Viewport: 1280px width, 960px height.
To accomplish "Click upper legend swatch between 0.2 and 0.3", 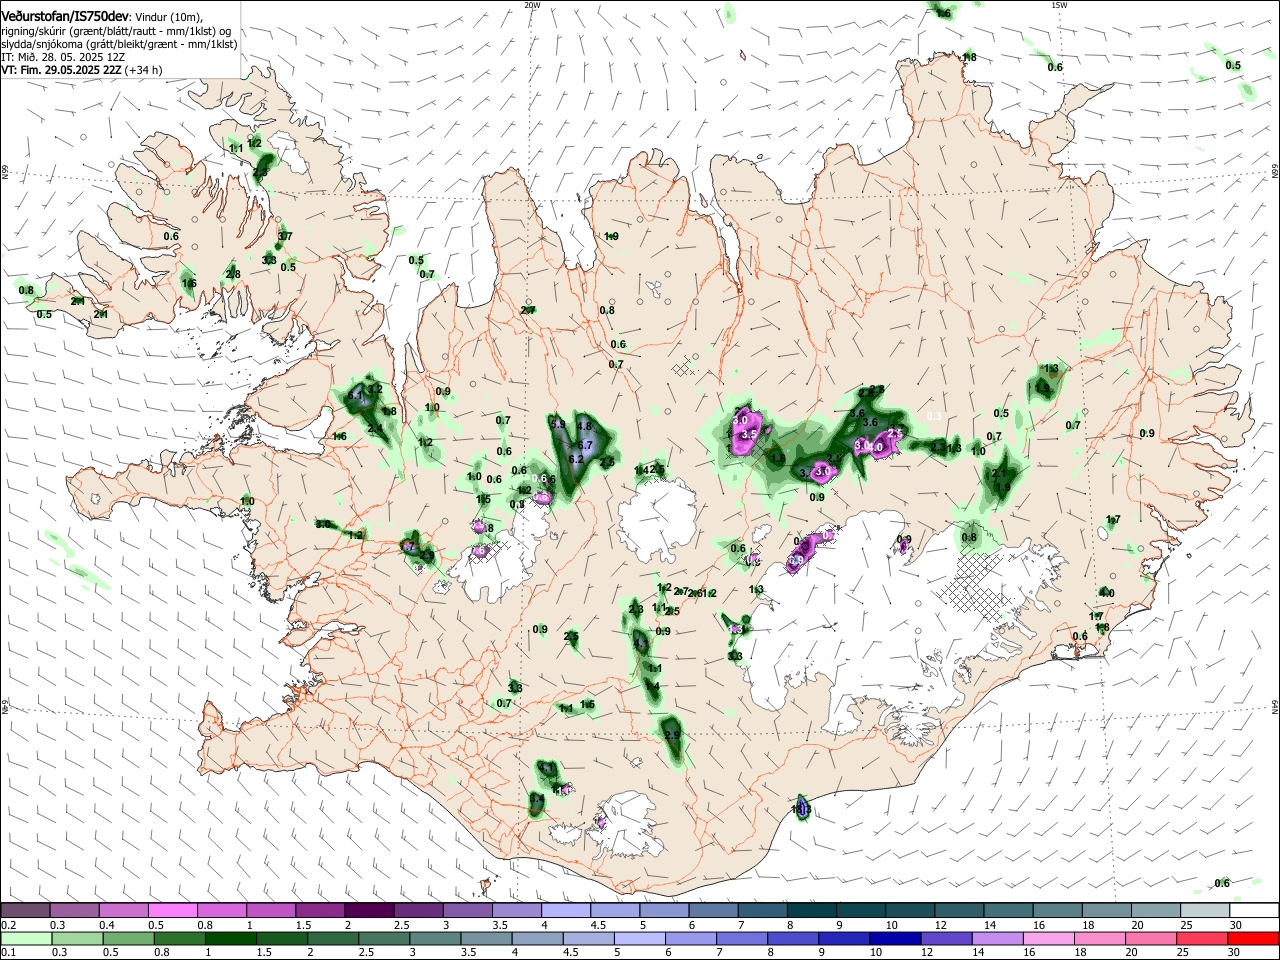I will [x=25, y=911].
